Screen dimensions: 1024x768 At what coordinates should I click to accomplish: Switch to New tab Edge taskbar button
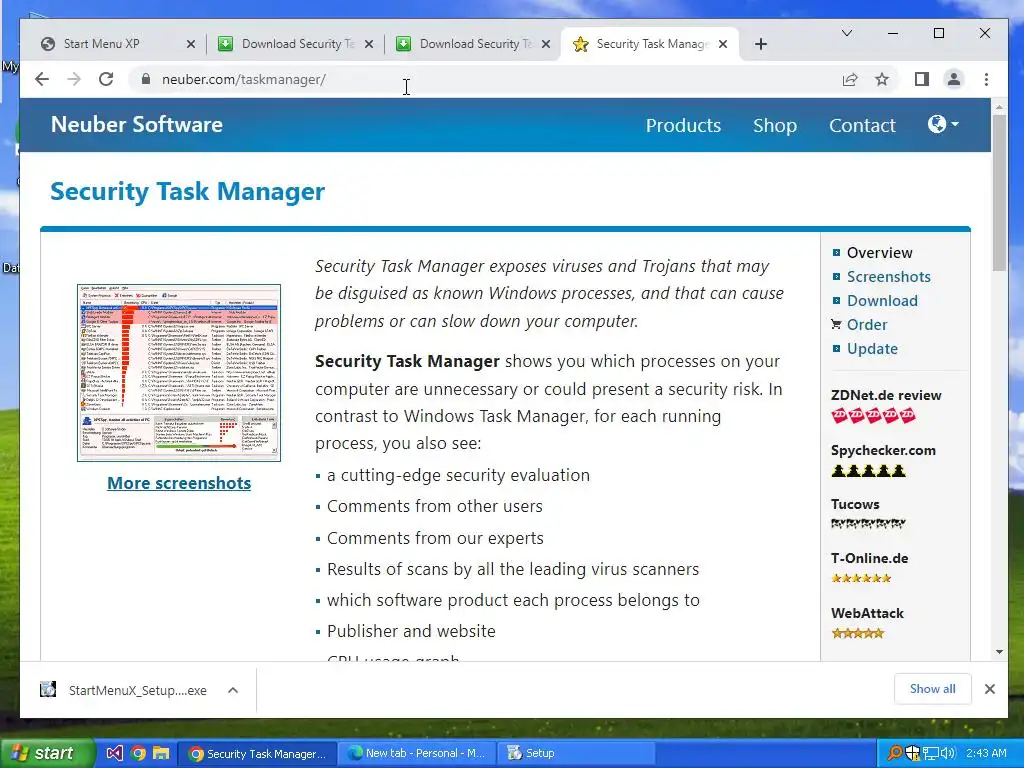coord(417,754)
